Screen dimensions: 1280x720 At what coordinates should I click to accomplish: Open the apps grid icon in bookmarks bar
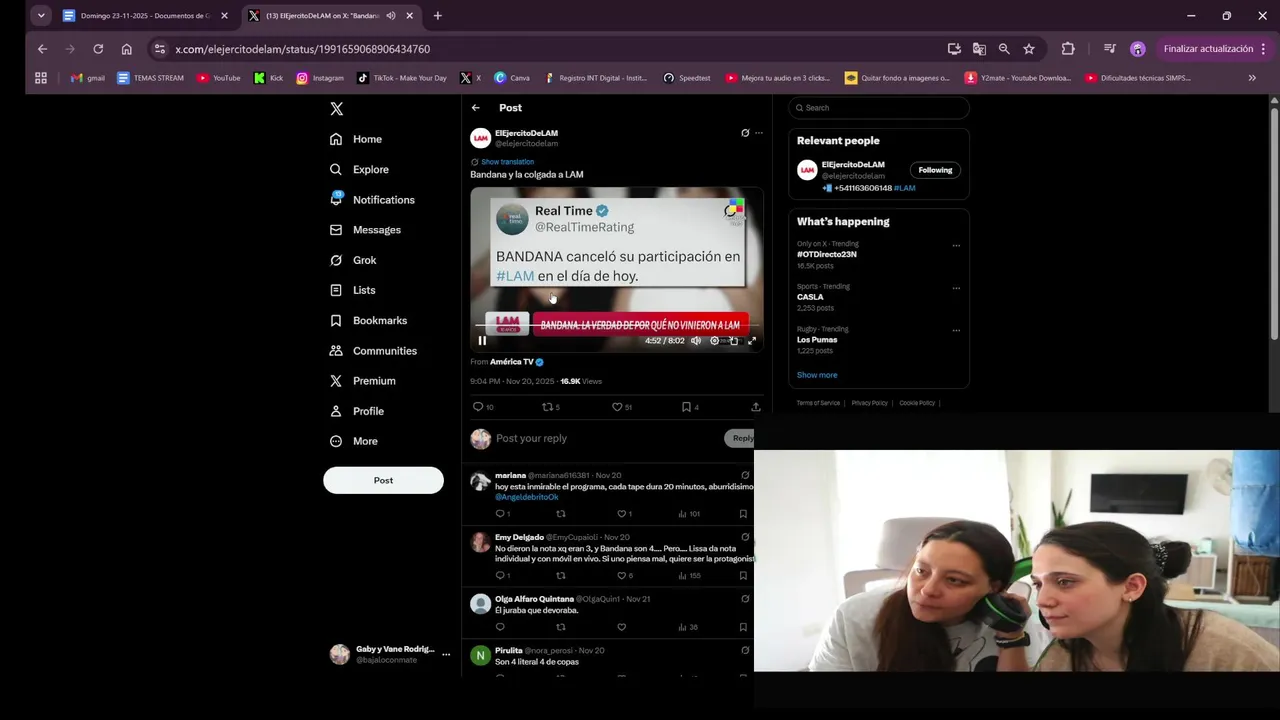pos(41,78)
